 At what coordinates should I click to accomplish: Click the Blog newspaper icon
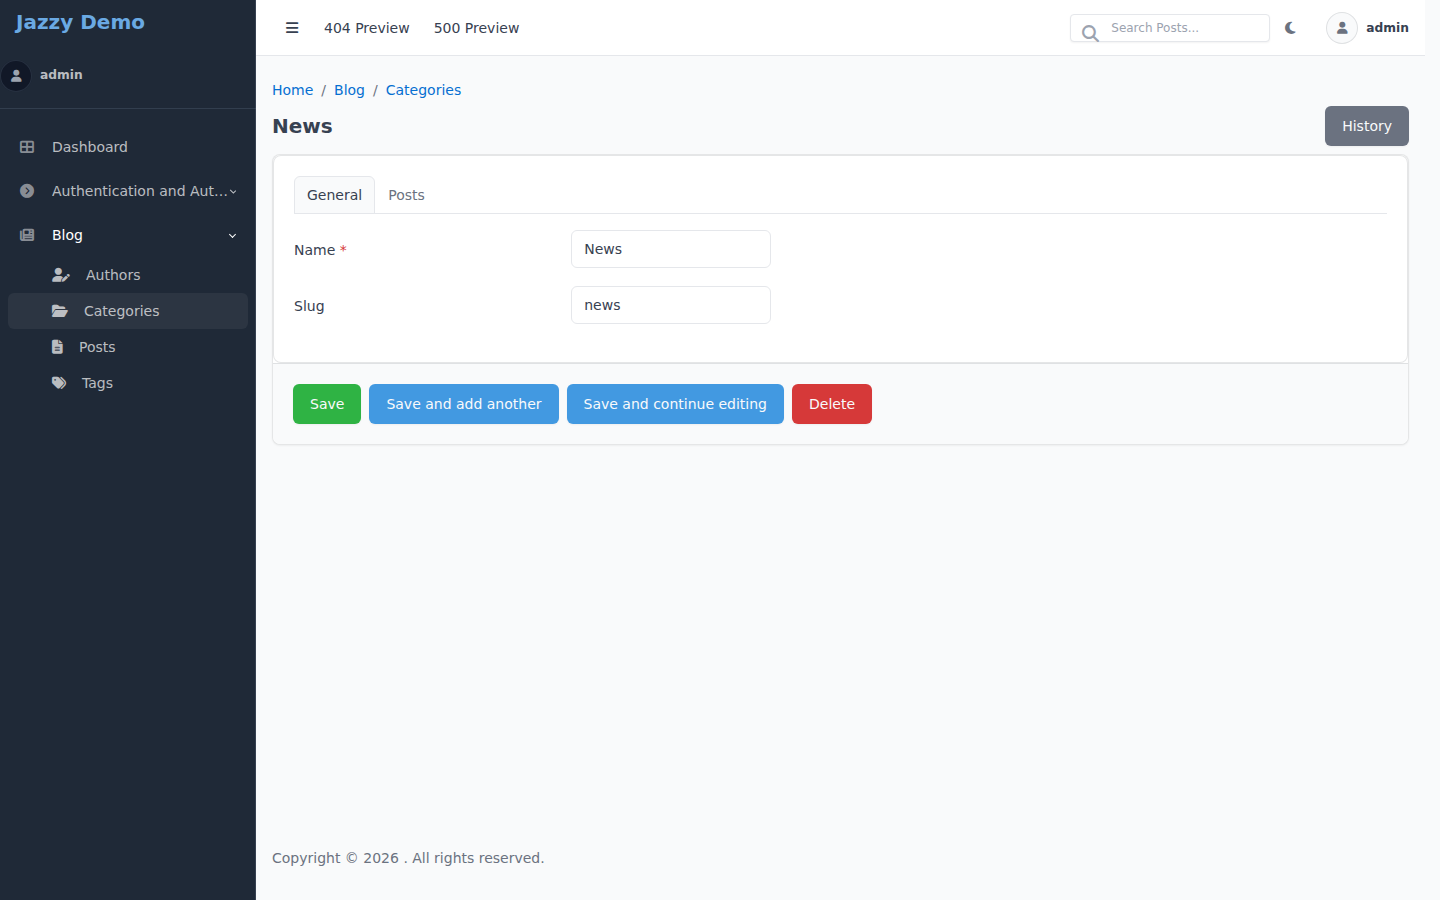tap(27, 235)
